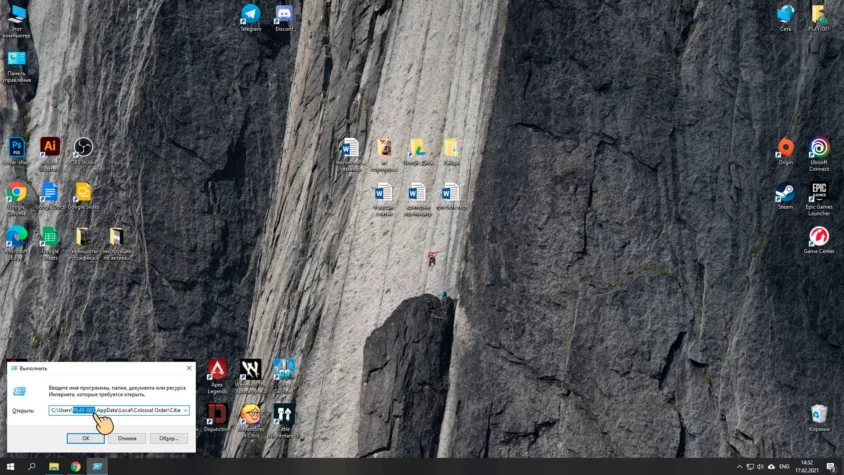This screenshot has width=844, height=475.
Task: Open the Telegram desktop shortcut
Action: pos(250,15)
